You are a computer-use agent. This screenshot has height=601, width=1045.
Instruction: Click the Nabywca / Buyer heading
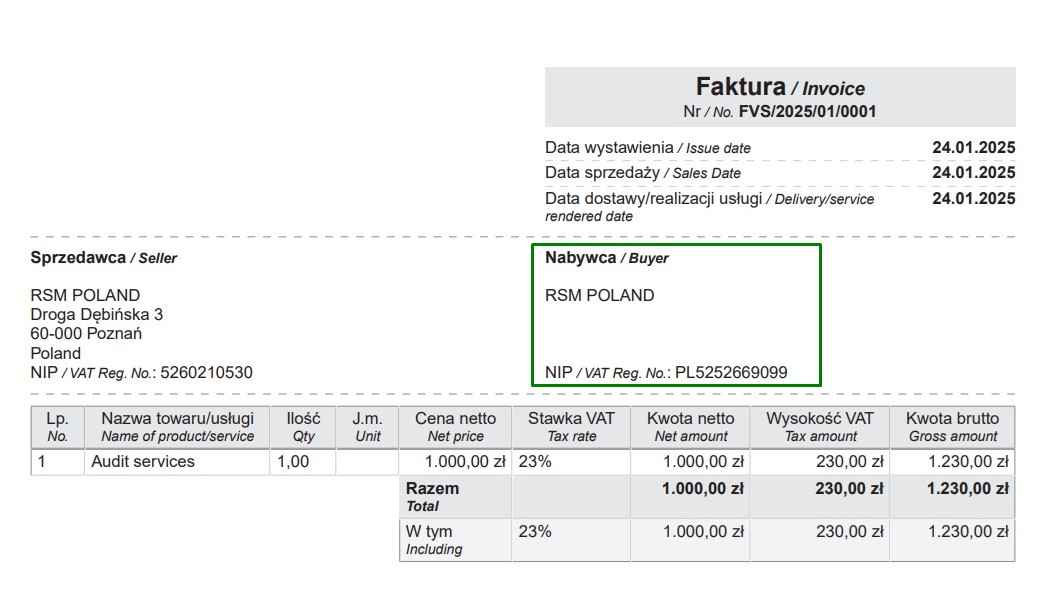pos(606,258)
